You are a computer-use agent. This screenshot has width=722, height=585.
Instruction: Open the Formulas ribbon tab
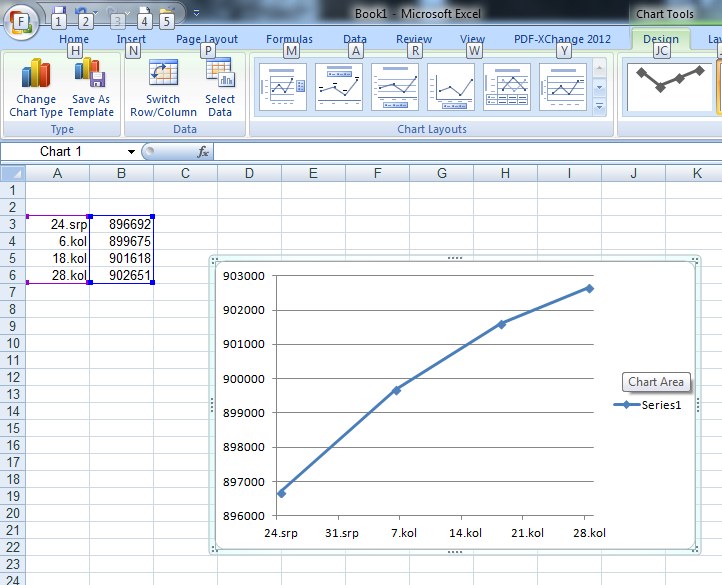[289, 39]
